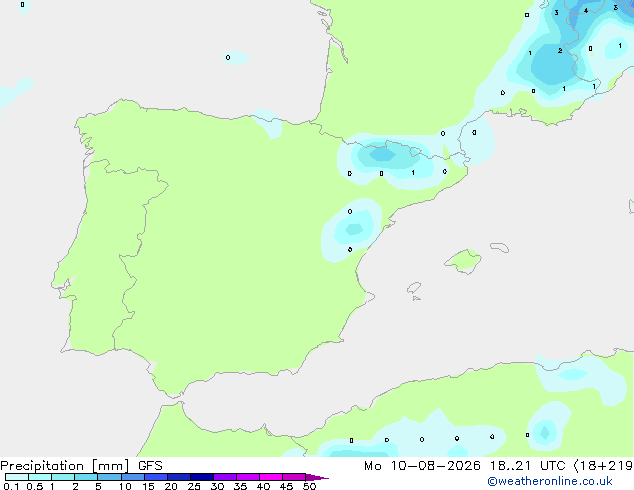
Task: Click the '50' legend scale label
Action: point(309,486)
